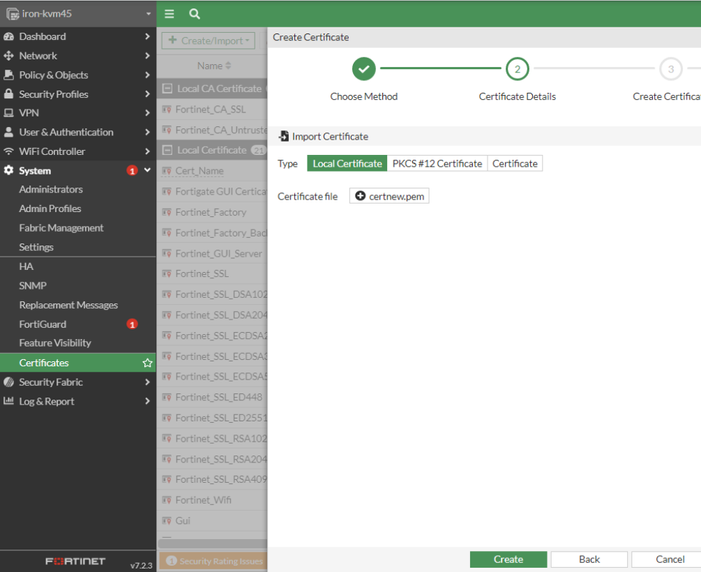
Task: Select the Fortinet_CA_SSL row
Action: pos(212,110)
